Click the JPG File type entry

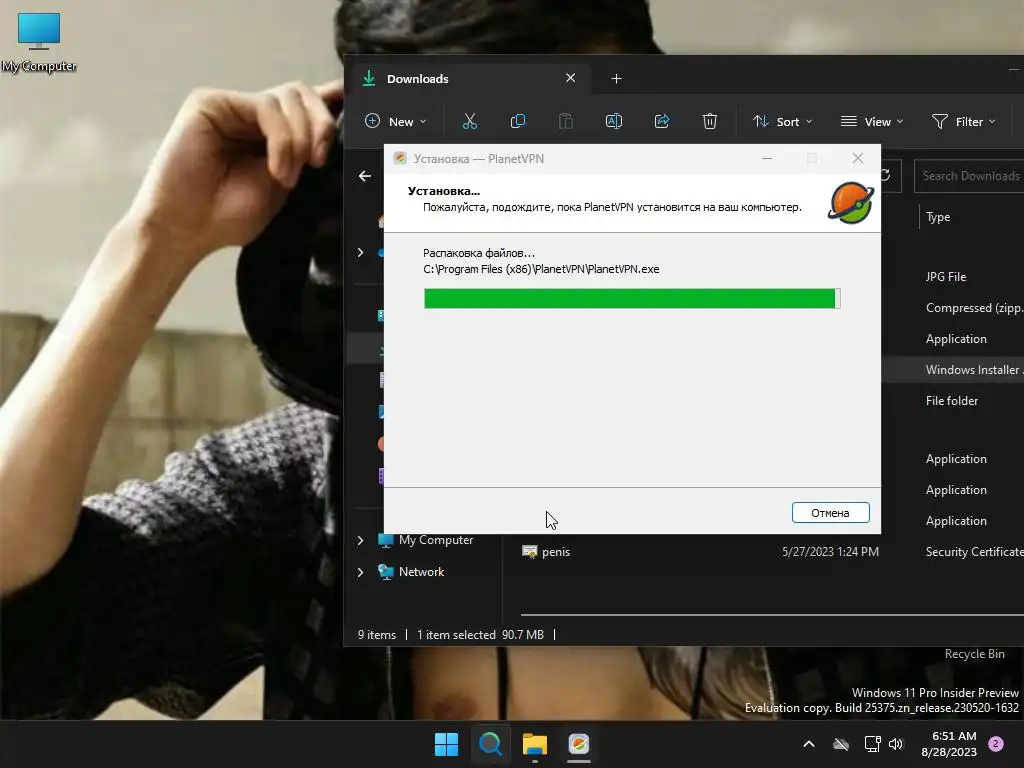pyautogui.click(x=946, y=277)
